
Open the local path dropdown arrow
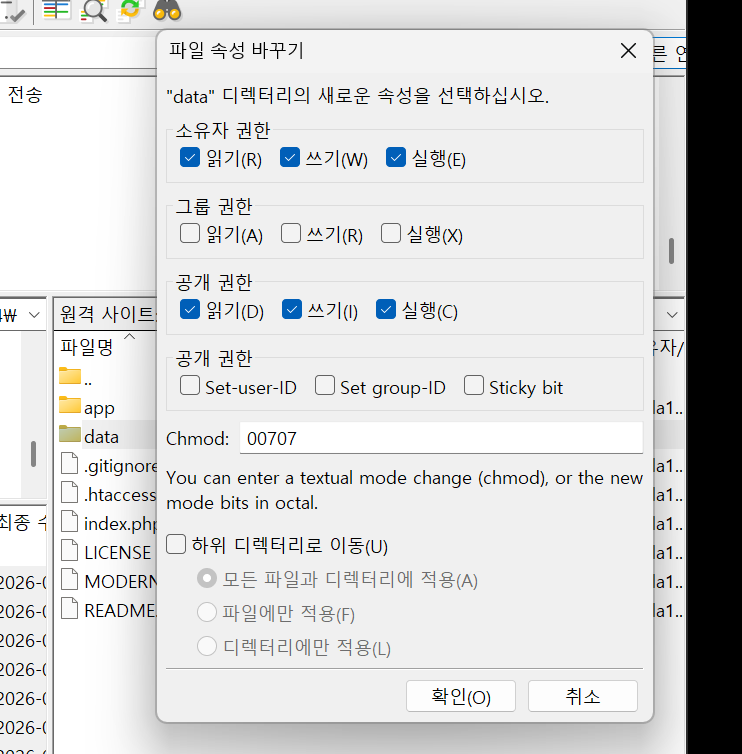34,315
